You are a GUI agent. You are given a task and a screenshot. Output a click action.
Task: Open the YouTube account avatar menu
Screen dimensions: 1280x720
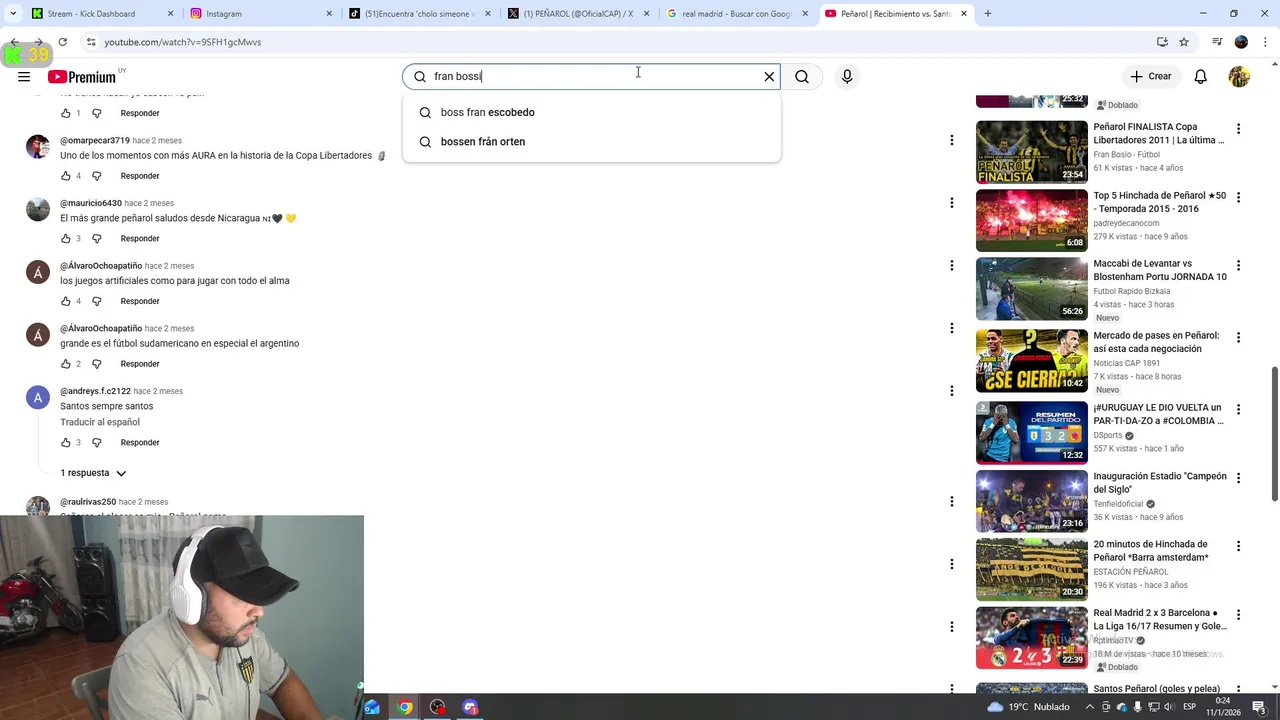pos(1239,77)
